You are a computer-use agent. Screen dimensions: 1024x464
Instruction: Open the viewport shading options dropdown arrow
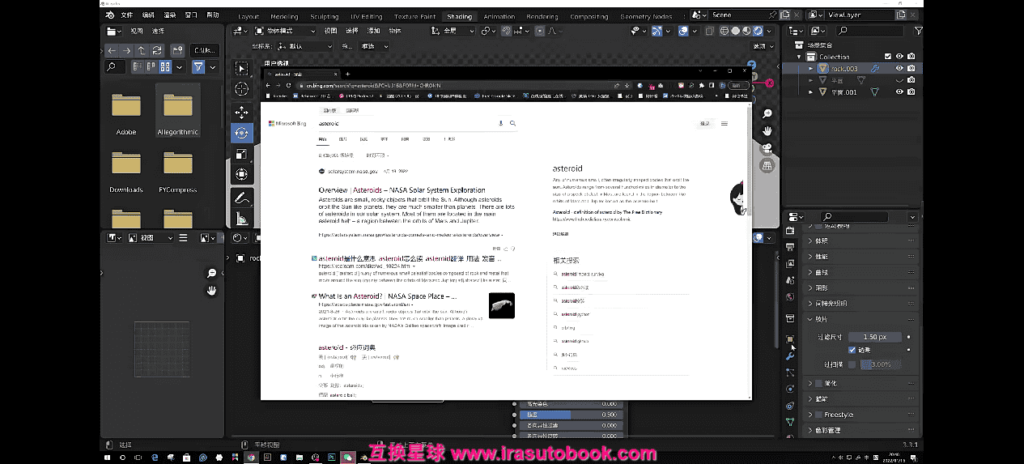(768, 31)
